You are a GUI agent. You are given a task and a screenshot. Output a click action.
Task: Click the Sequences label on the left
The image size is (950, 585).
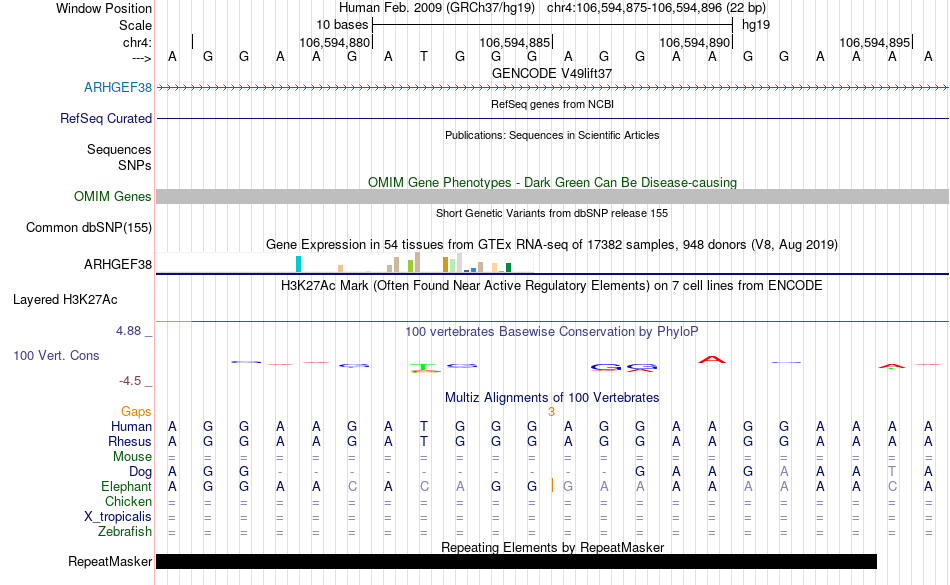click(x=119, y=149)
